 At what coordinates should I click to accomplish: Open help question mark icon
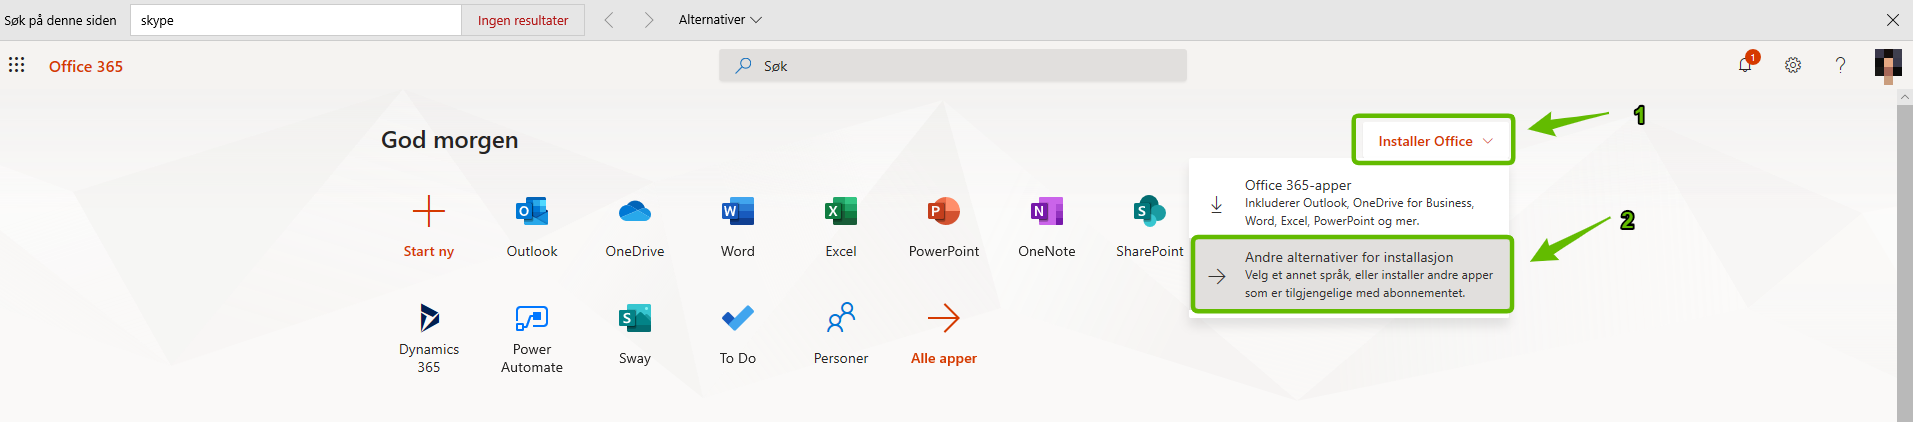[x=1840, y=65]
